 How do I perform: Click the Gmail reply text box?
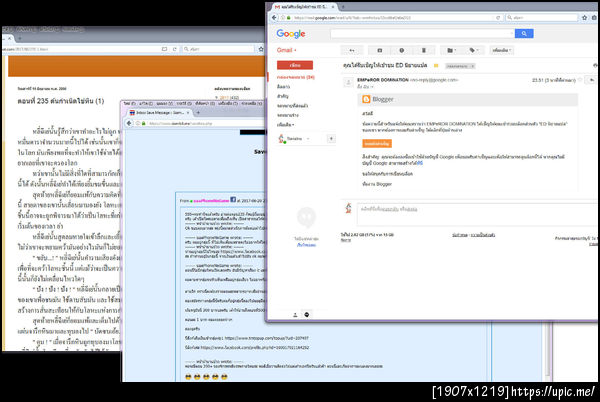[x=476, y=215]
